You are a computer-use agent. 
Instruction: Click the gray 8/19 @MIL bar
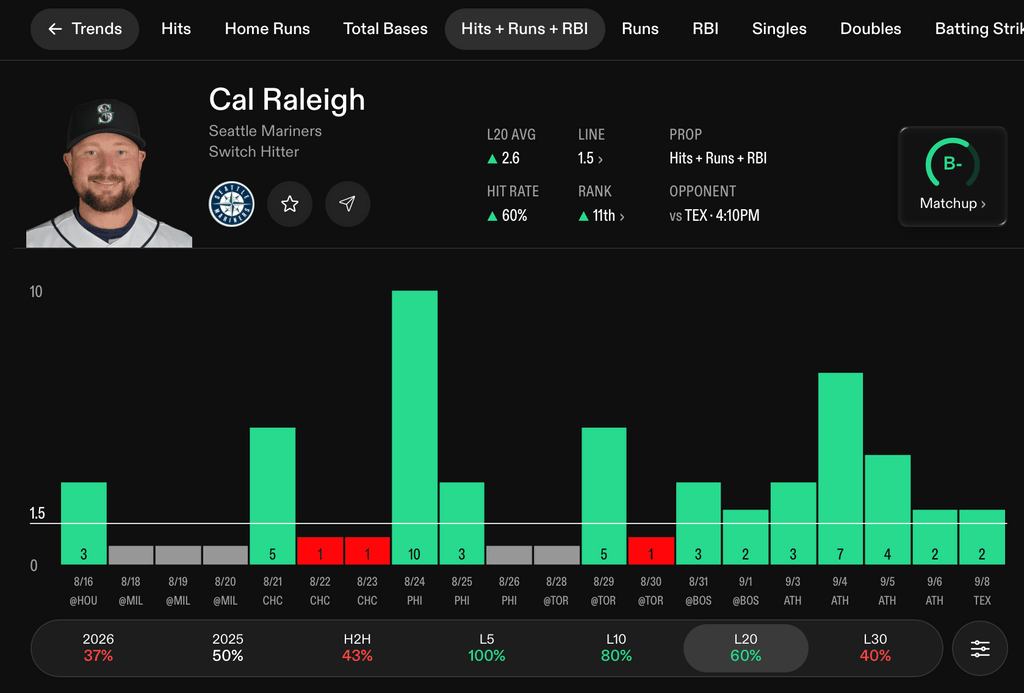(x=178, y=555)
